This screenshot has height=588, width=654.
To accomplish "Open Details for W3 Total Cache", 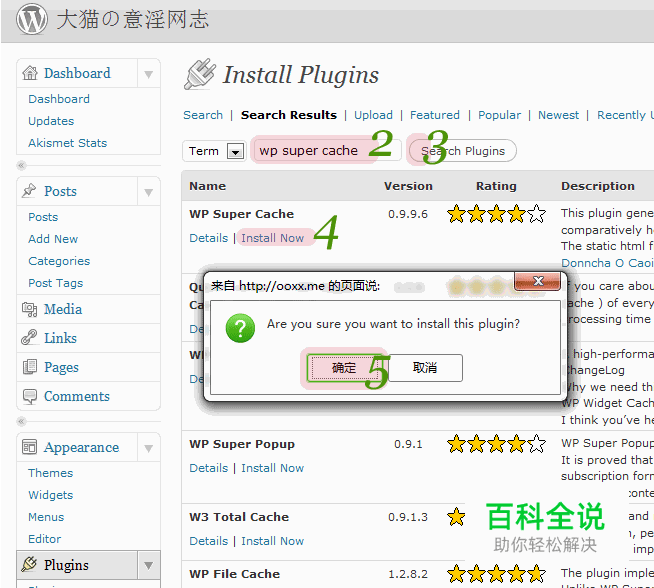I will 209,541.
